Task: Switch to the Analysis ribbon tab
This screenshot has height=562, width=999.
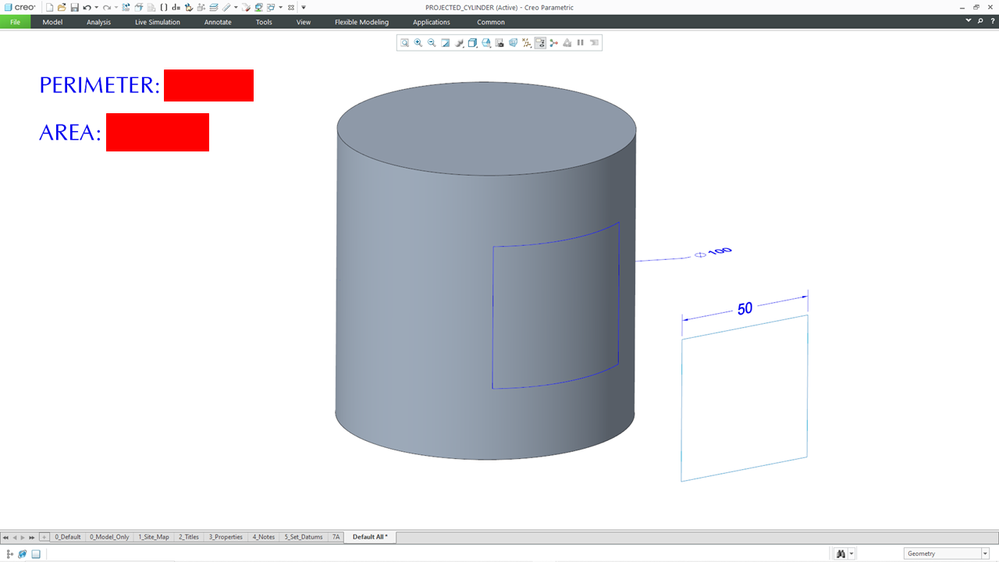Action: (99, 22)
